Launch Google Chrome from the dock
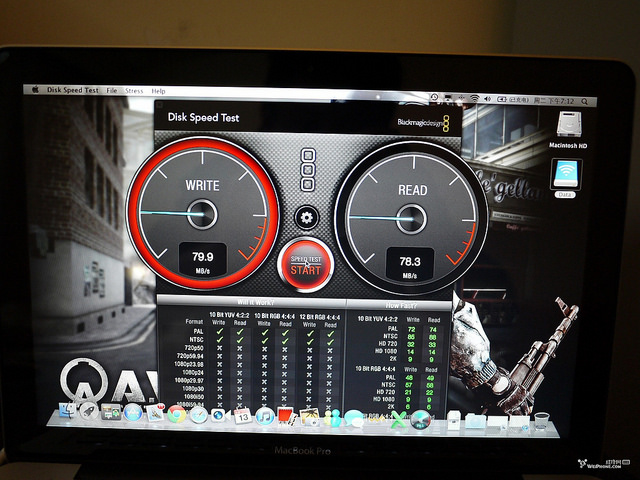Image resolution: width=640 pixels, height=480 pixels. [x=177, y=414]
